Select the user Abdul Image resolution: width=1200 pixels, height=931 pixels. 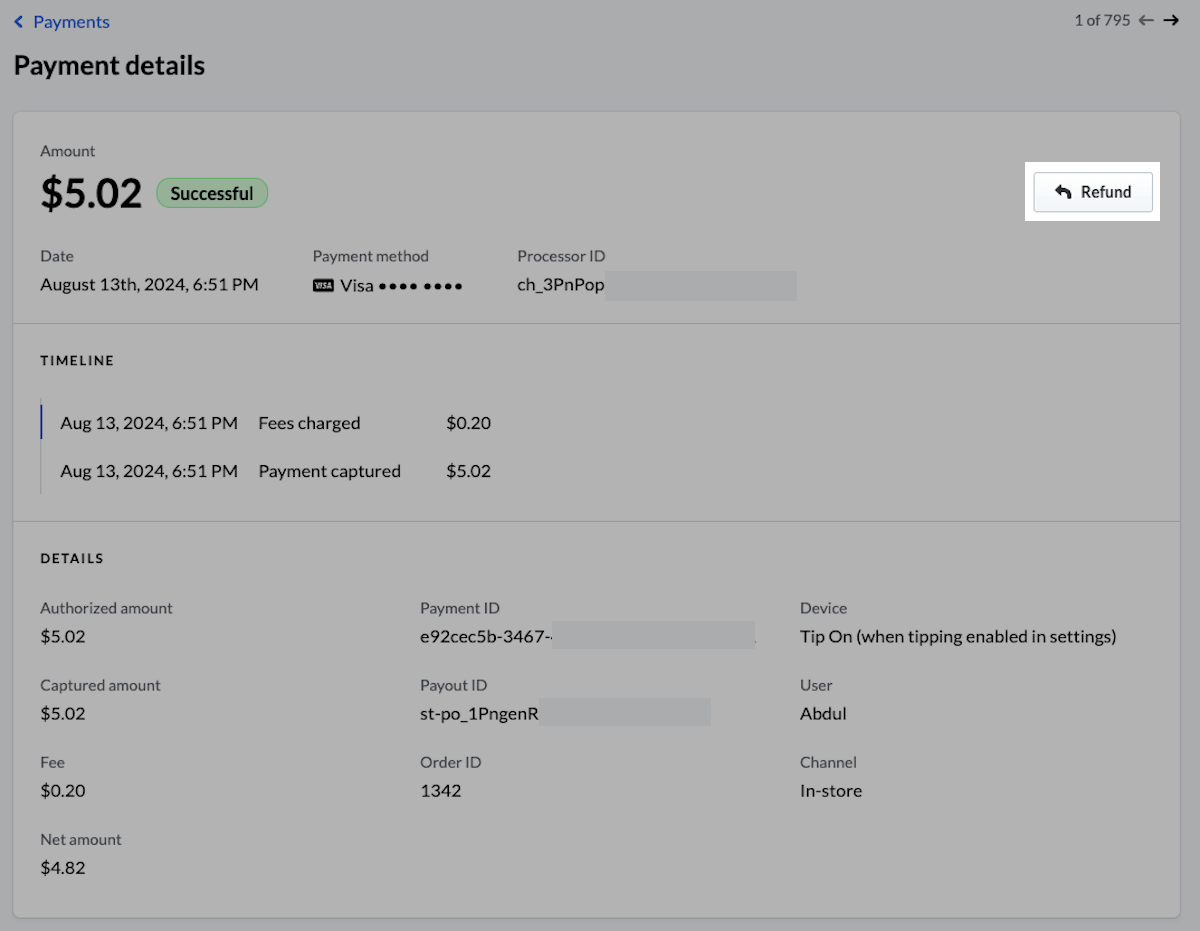822,713
